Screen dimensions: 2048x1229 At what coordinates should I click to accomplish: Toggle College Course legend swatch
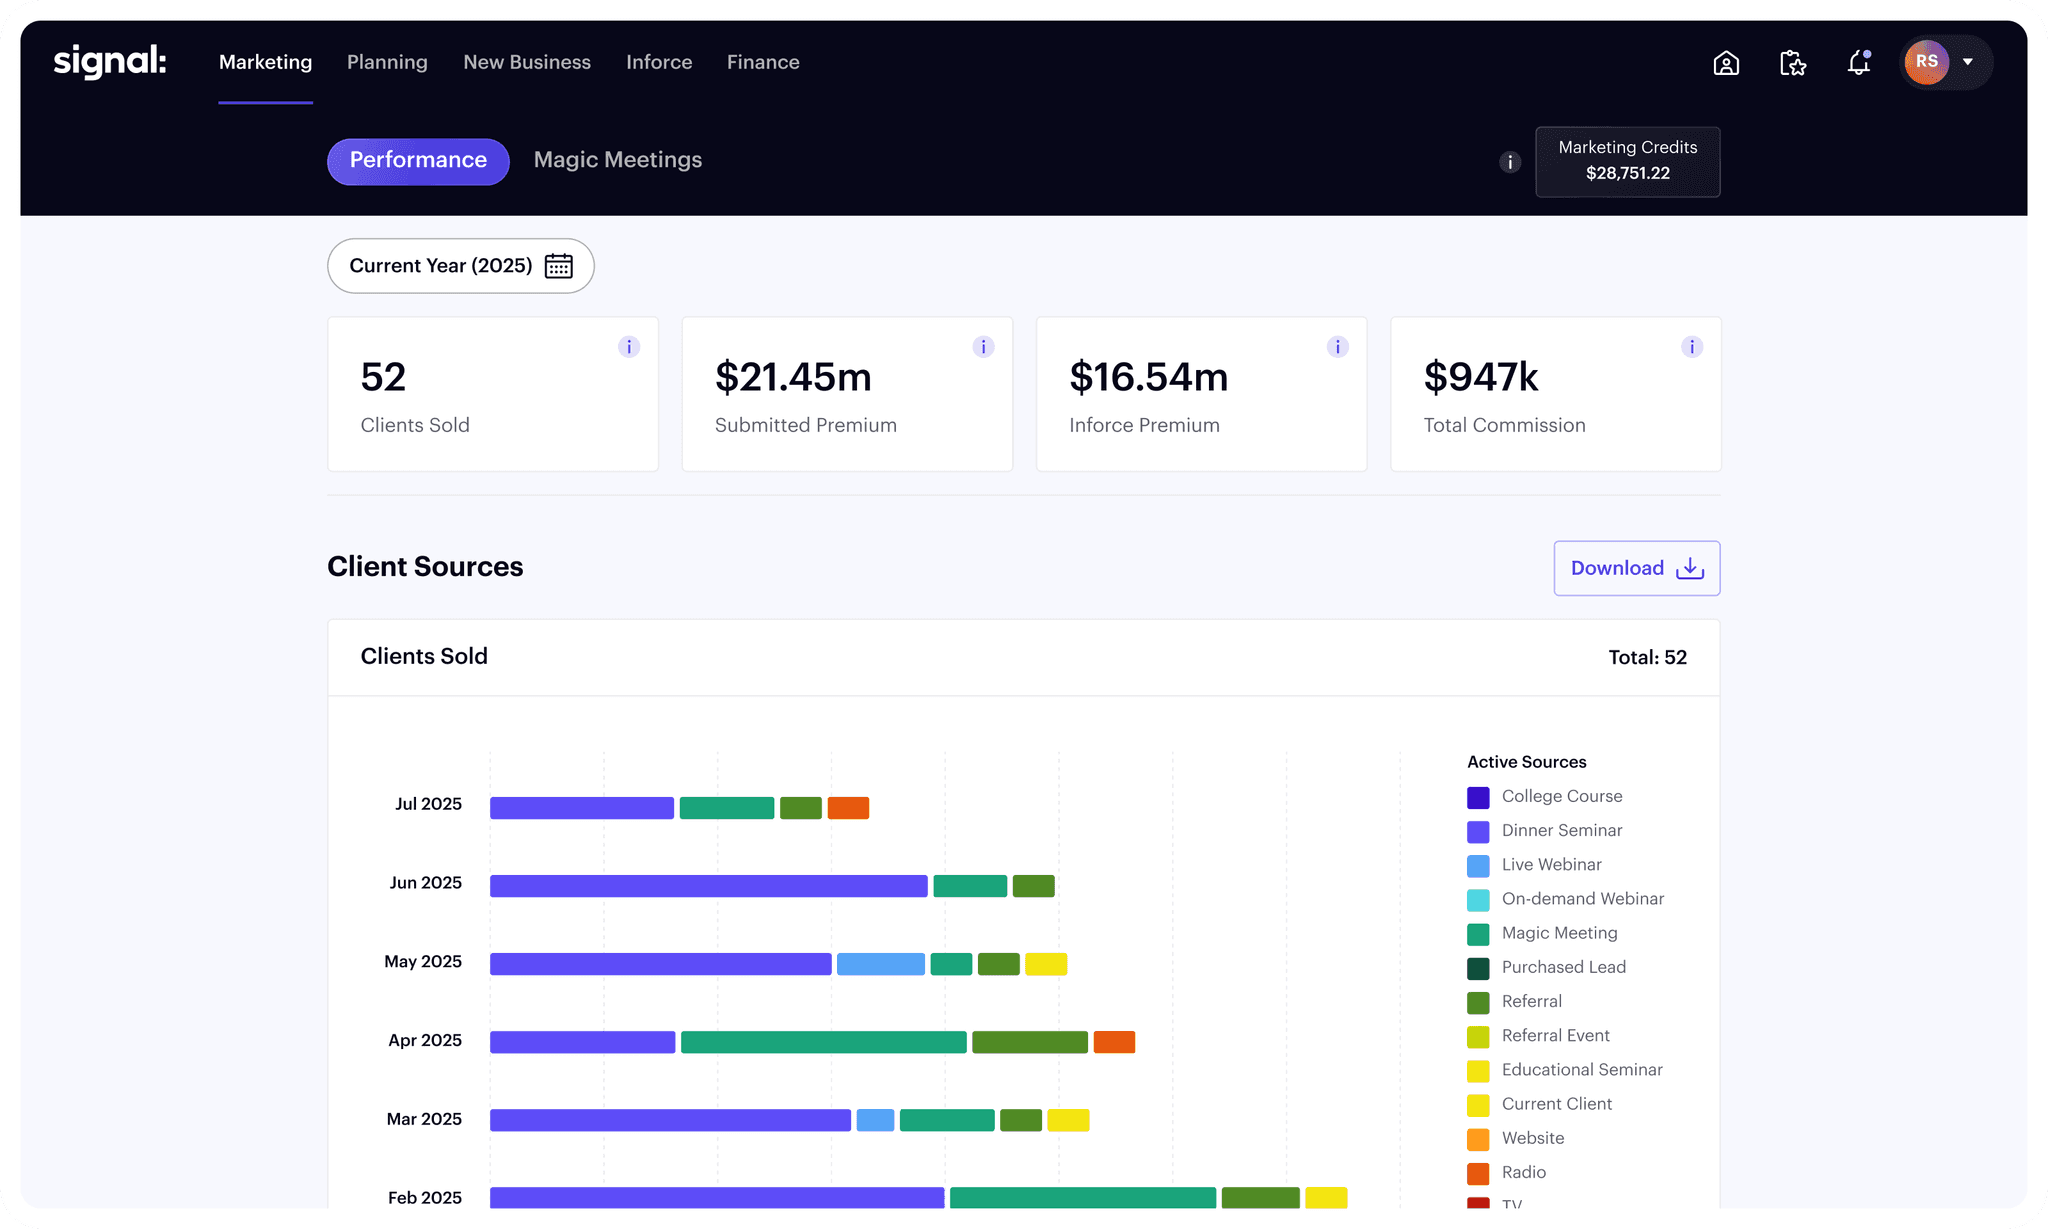click(1478, 797)
